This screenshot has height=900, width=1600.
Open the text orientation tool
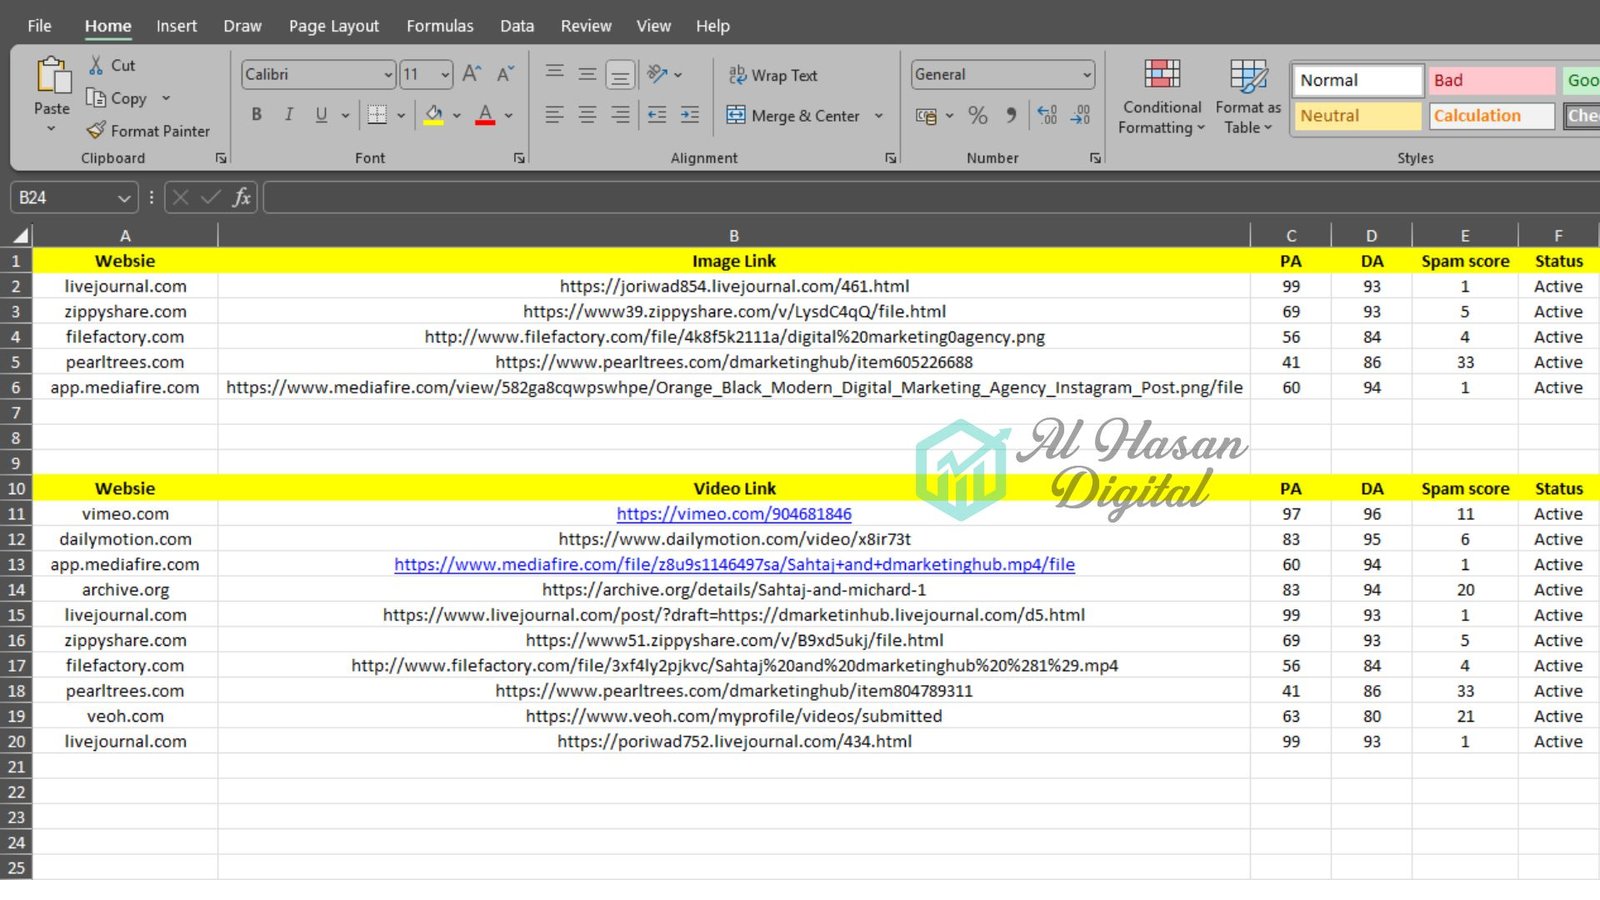(657, 73)
